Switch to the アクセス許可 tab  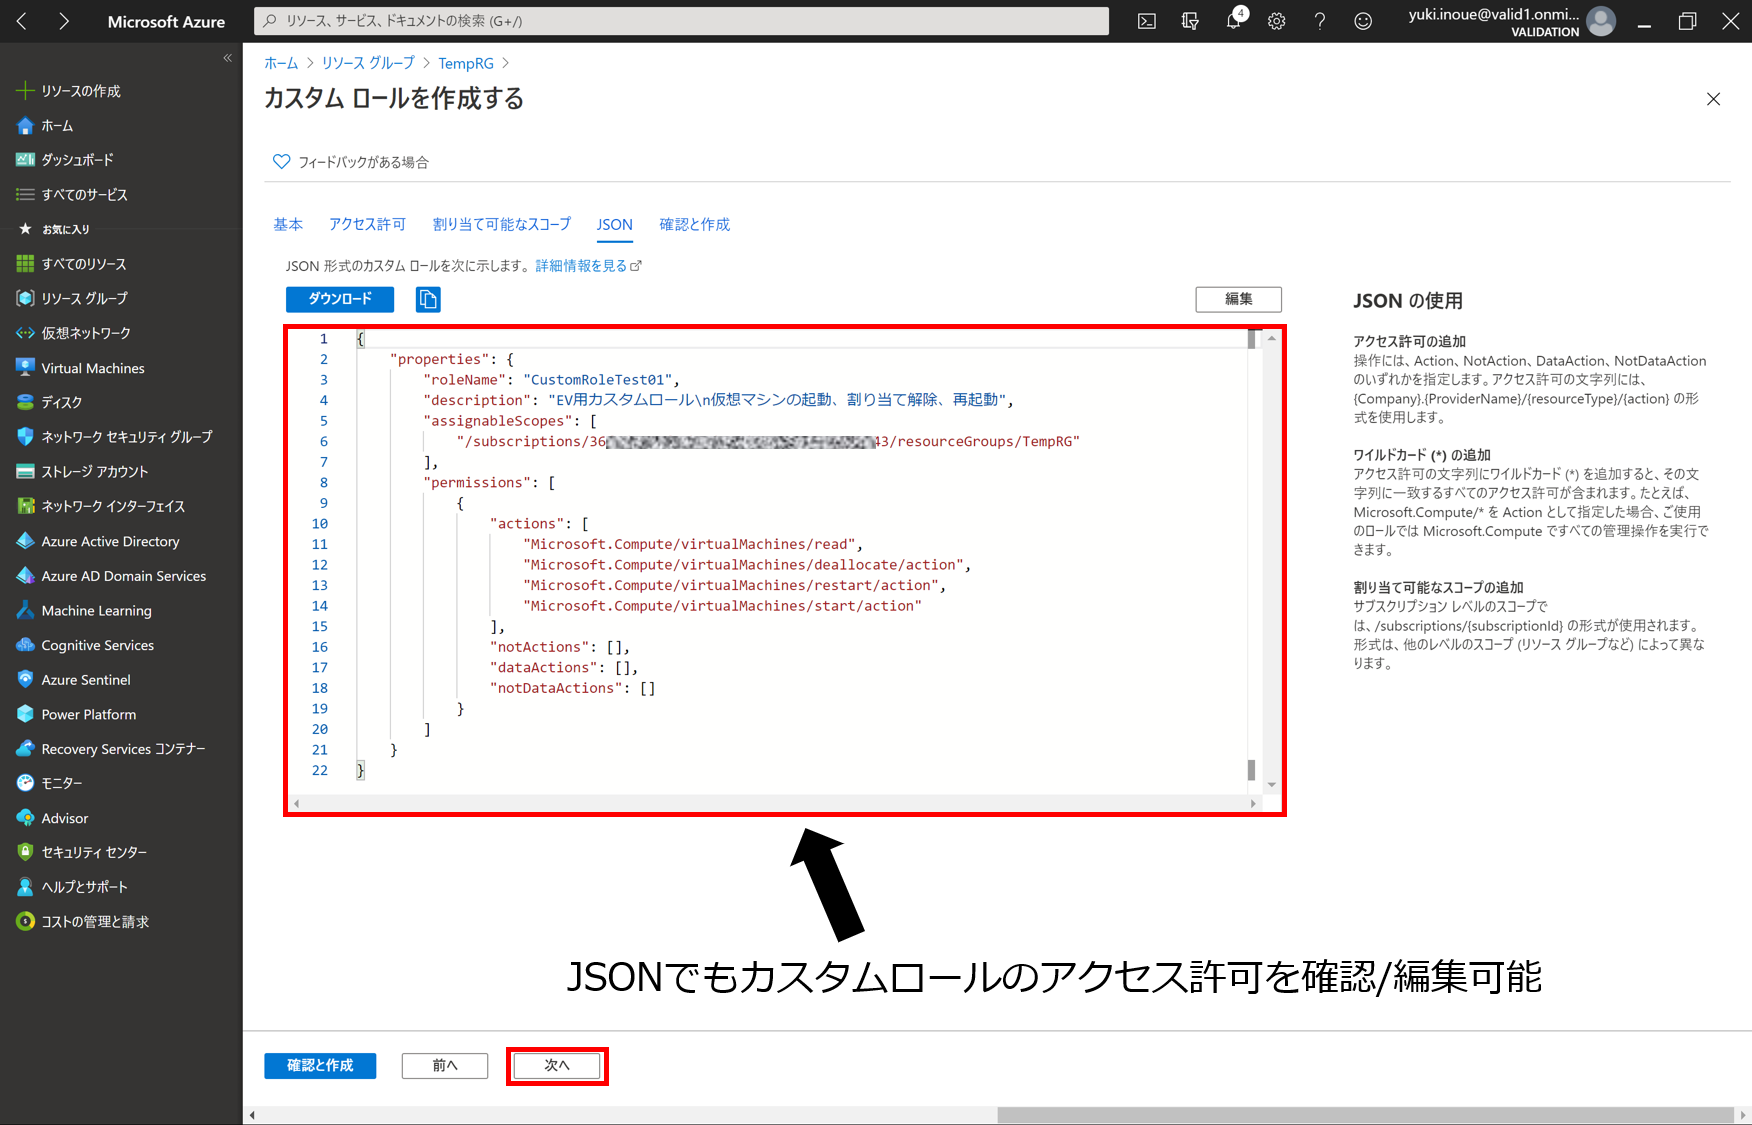pyautogui.click(x=367, y=225)
